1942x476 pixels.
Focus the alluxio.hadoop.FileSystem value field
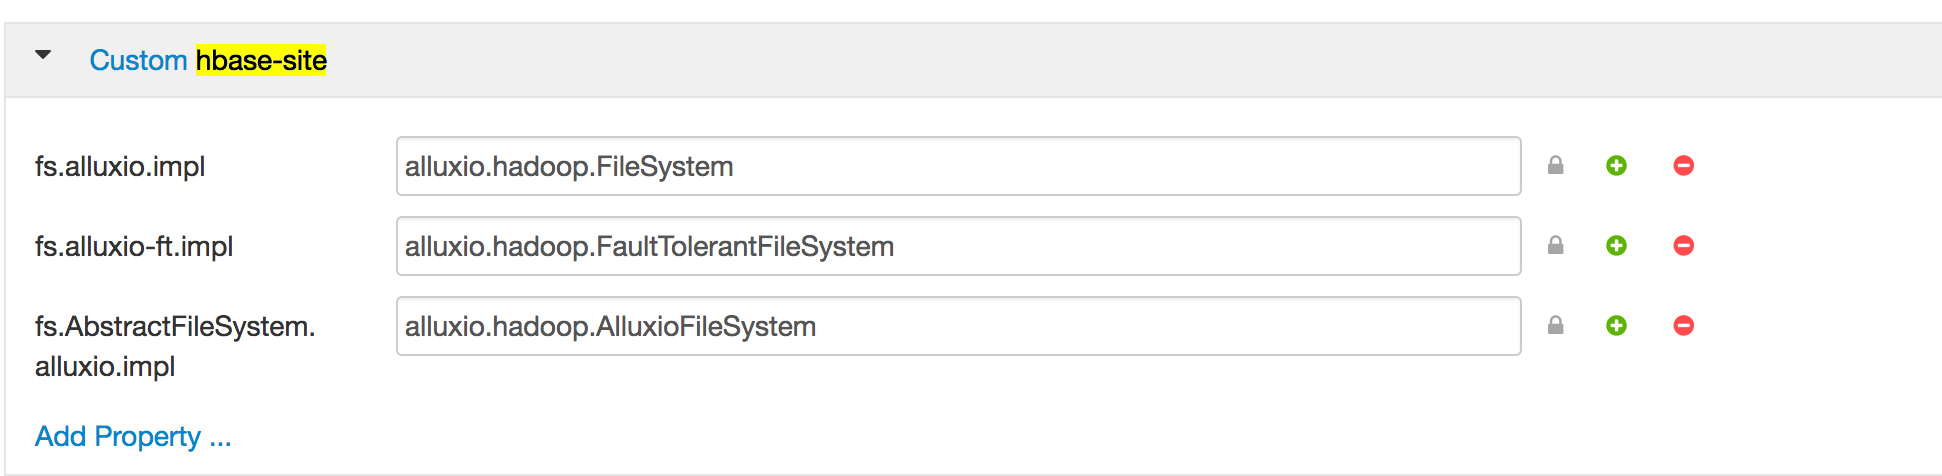[x=958, y=166]
